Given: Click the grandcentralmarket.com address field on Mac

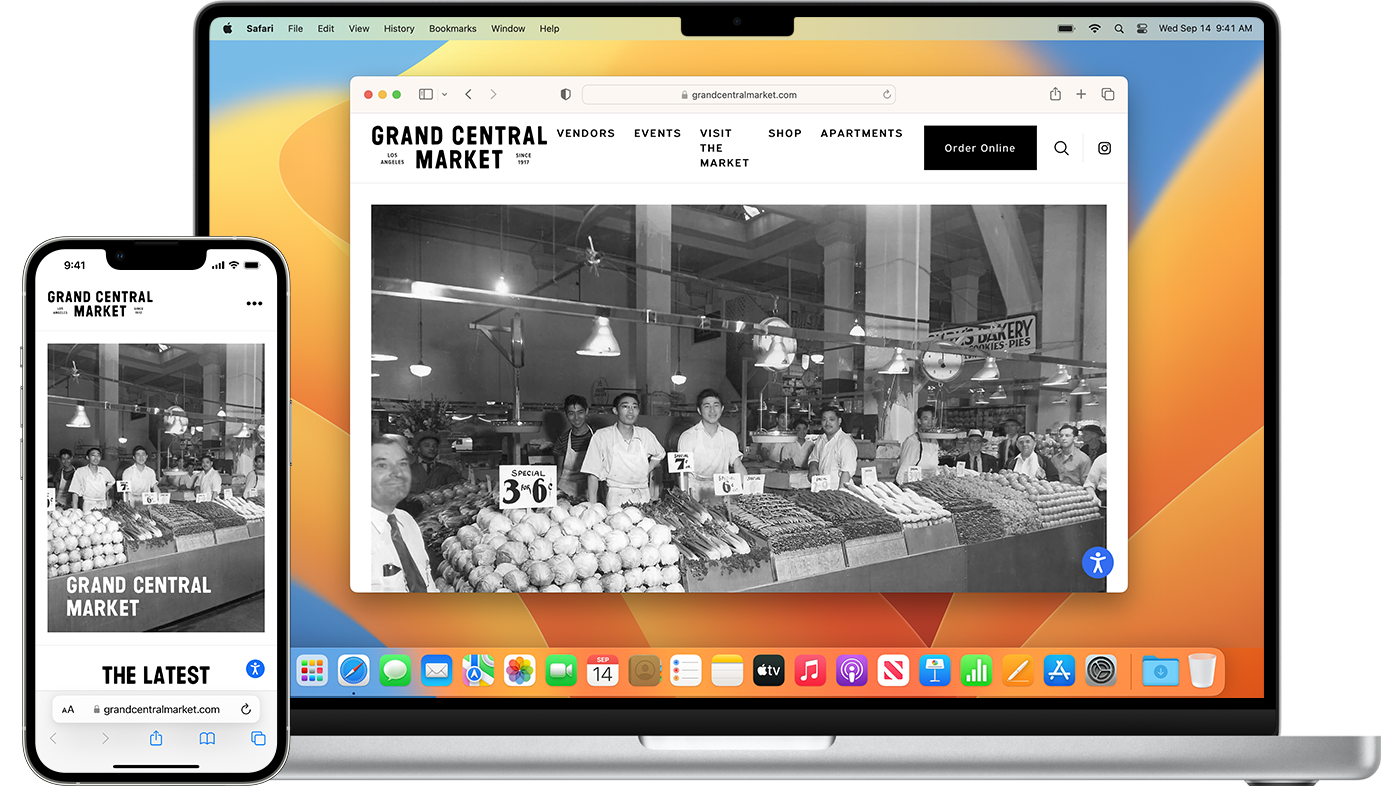Looking at the screenshot, I should (x=738, y=95).
